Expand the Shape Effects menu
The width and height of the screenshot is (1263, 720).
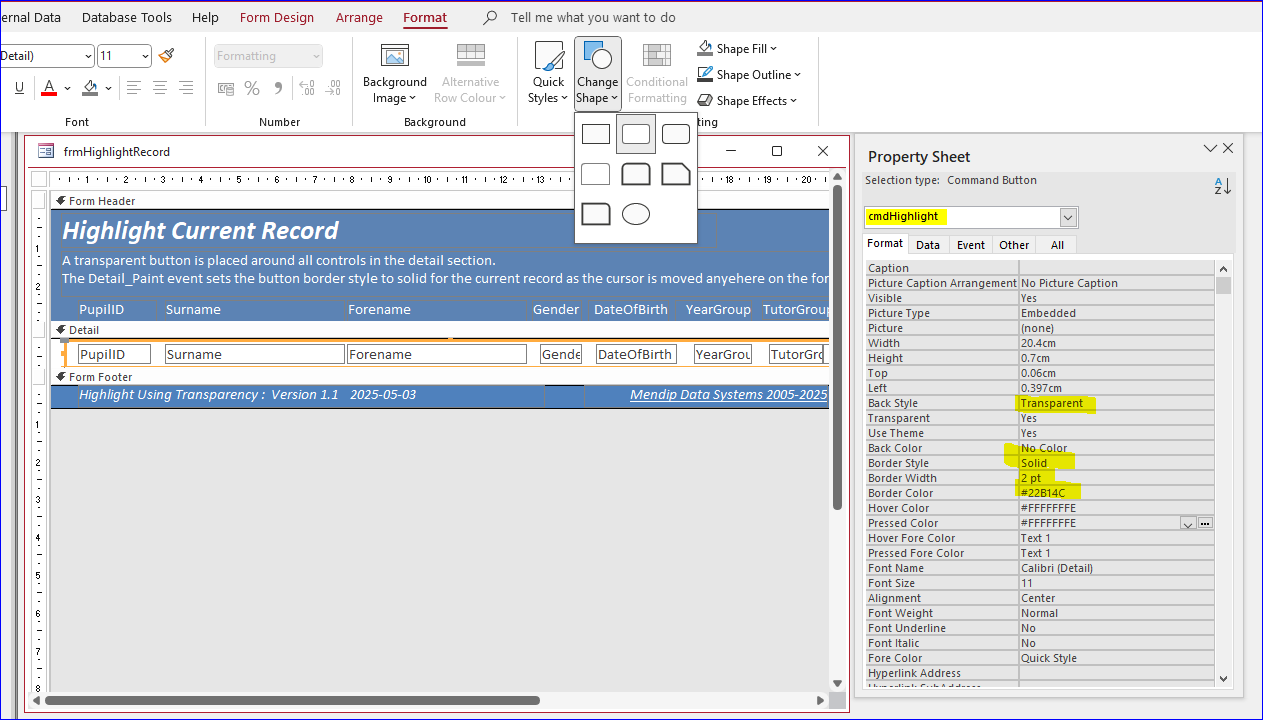click(748, 100)
